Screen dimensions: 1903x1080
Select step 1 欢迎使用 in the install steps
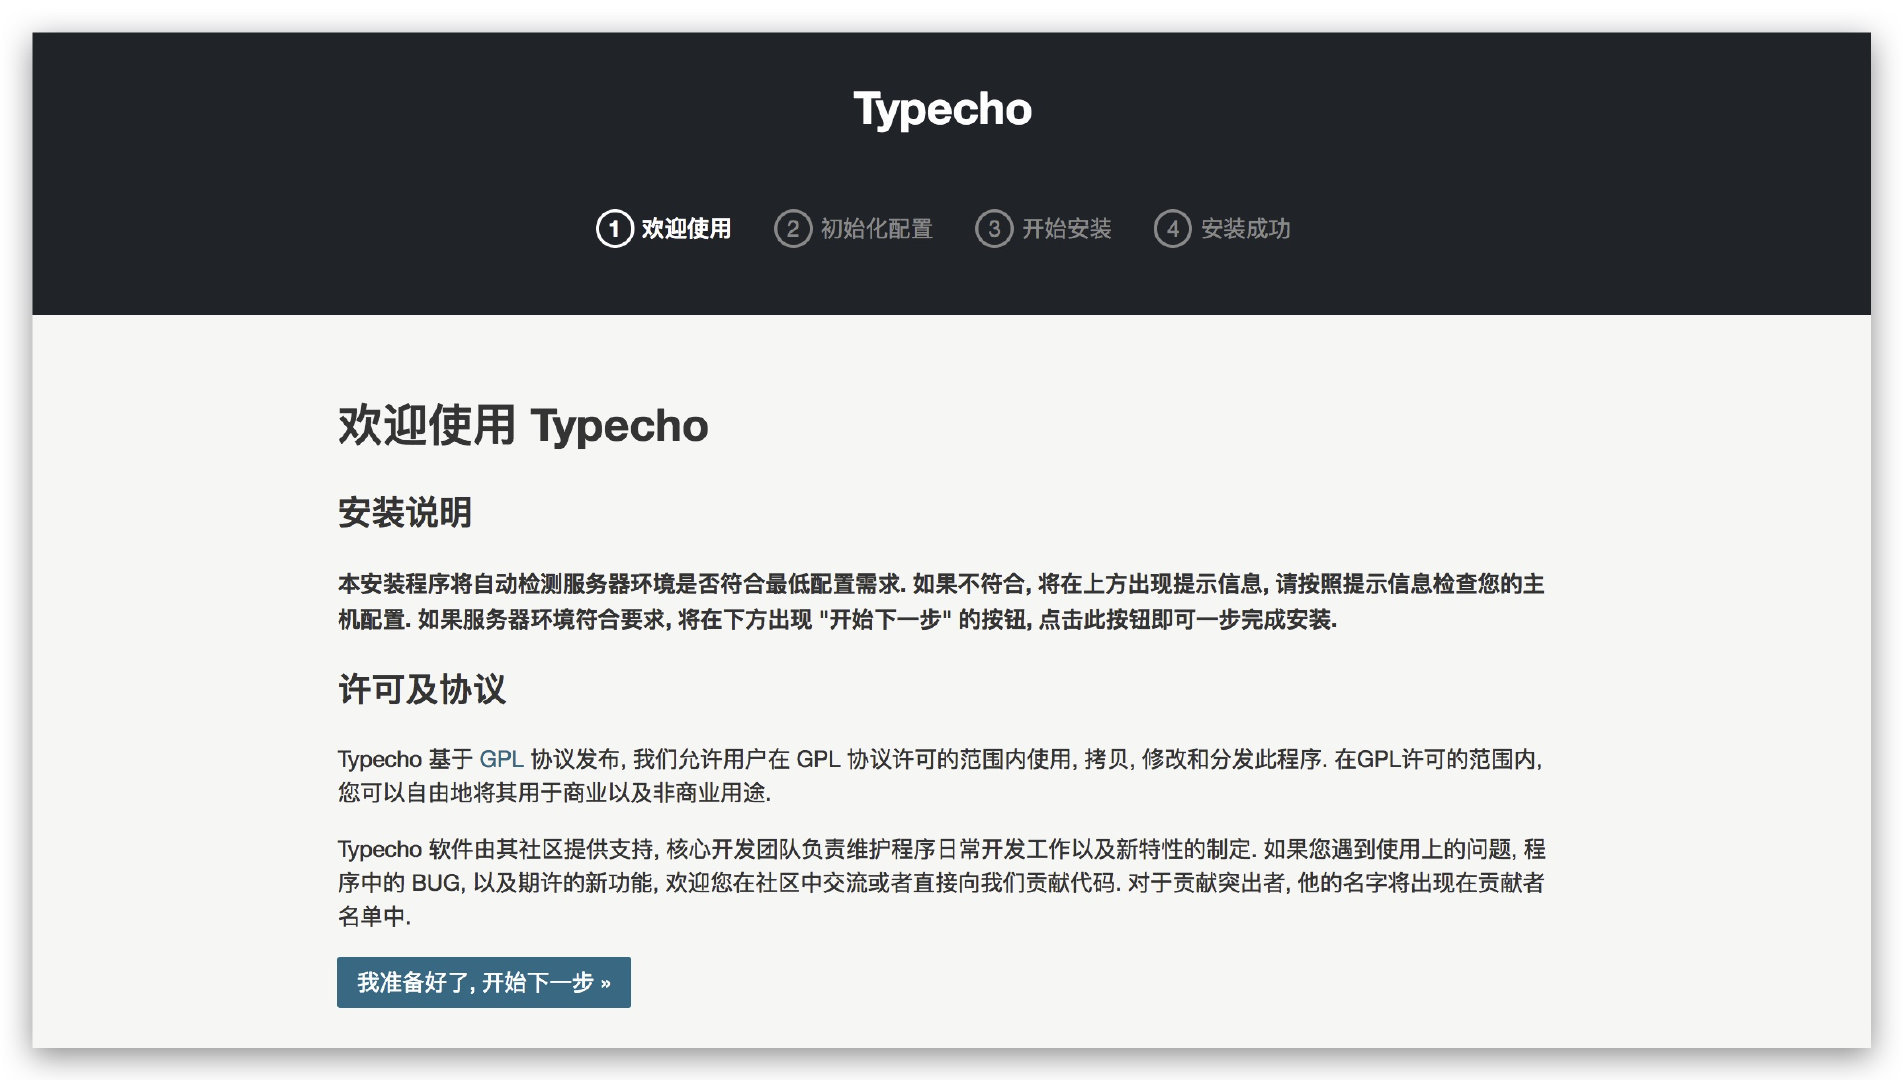(664, 229)
